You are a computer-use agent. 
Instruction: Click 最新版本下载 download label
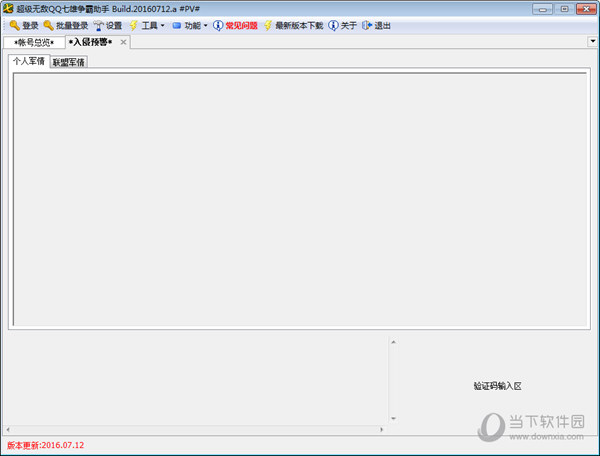(299, 26)
